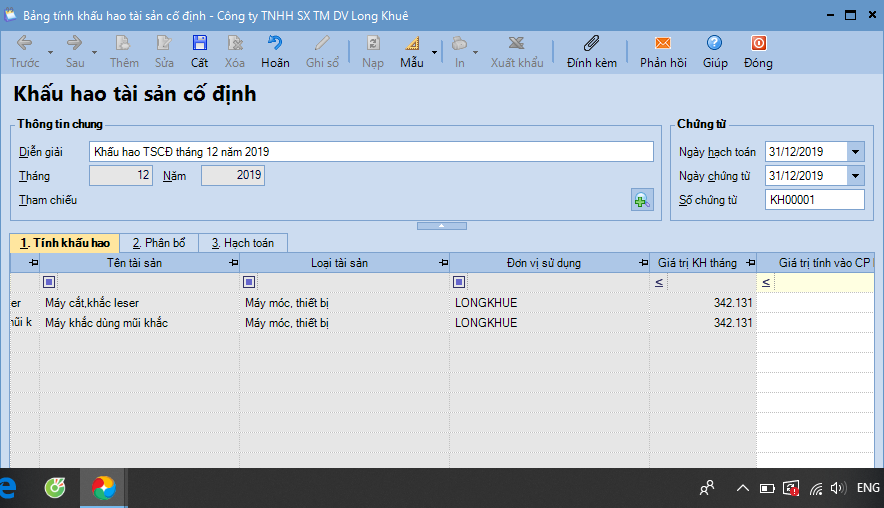Pin the Tên tài sản column

[234, 263]
